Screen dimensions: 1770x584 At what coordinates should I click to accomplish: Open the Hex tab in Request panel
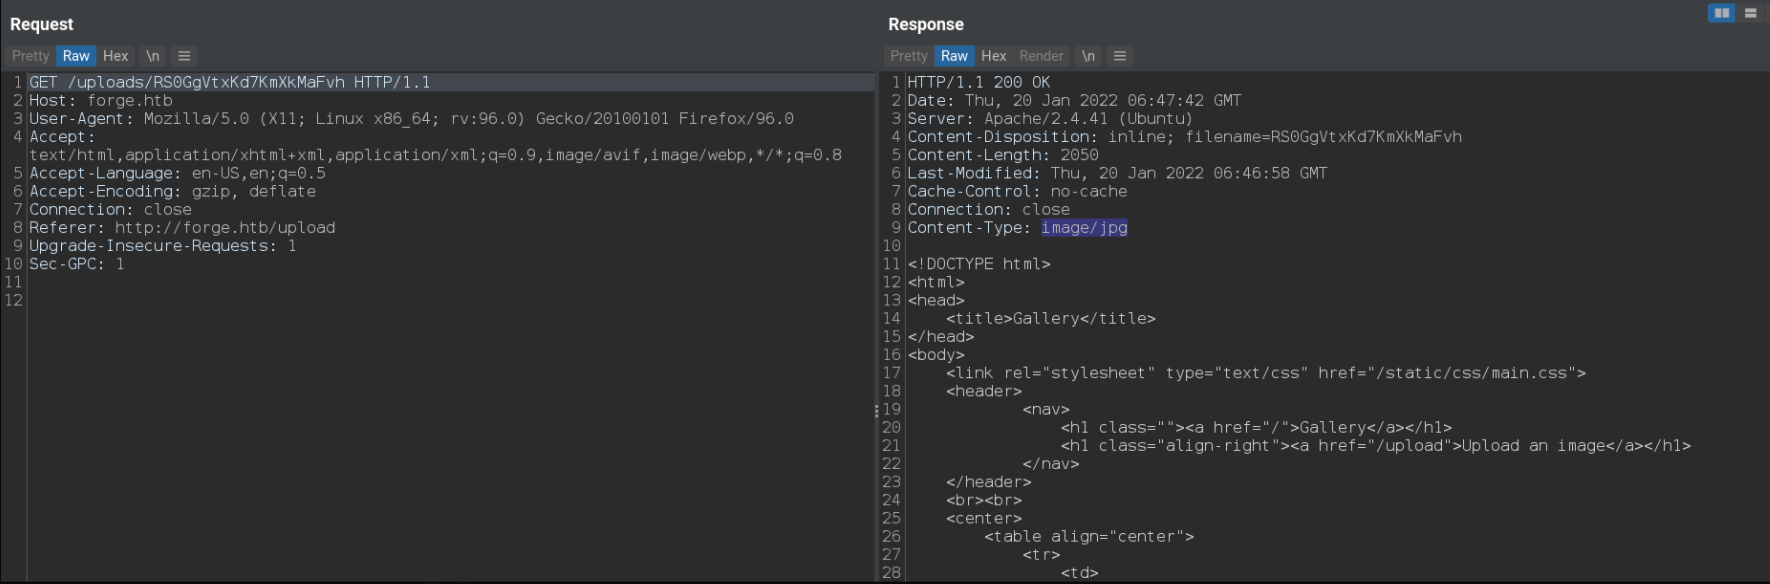116,56
